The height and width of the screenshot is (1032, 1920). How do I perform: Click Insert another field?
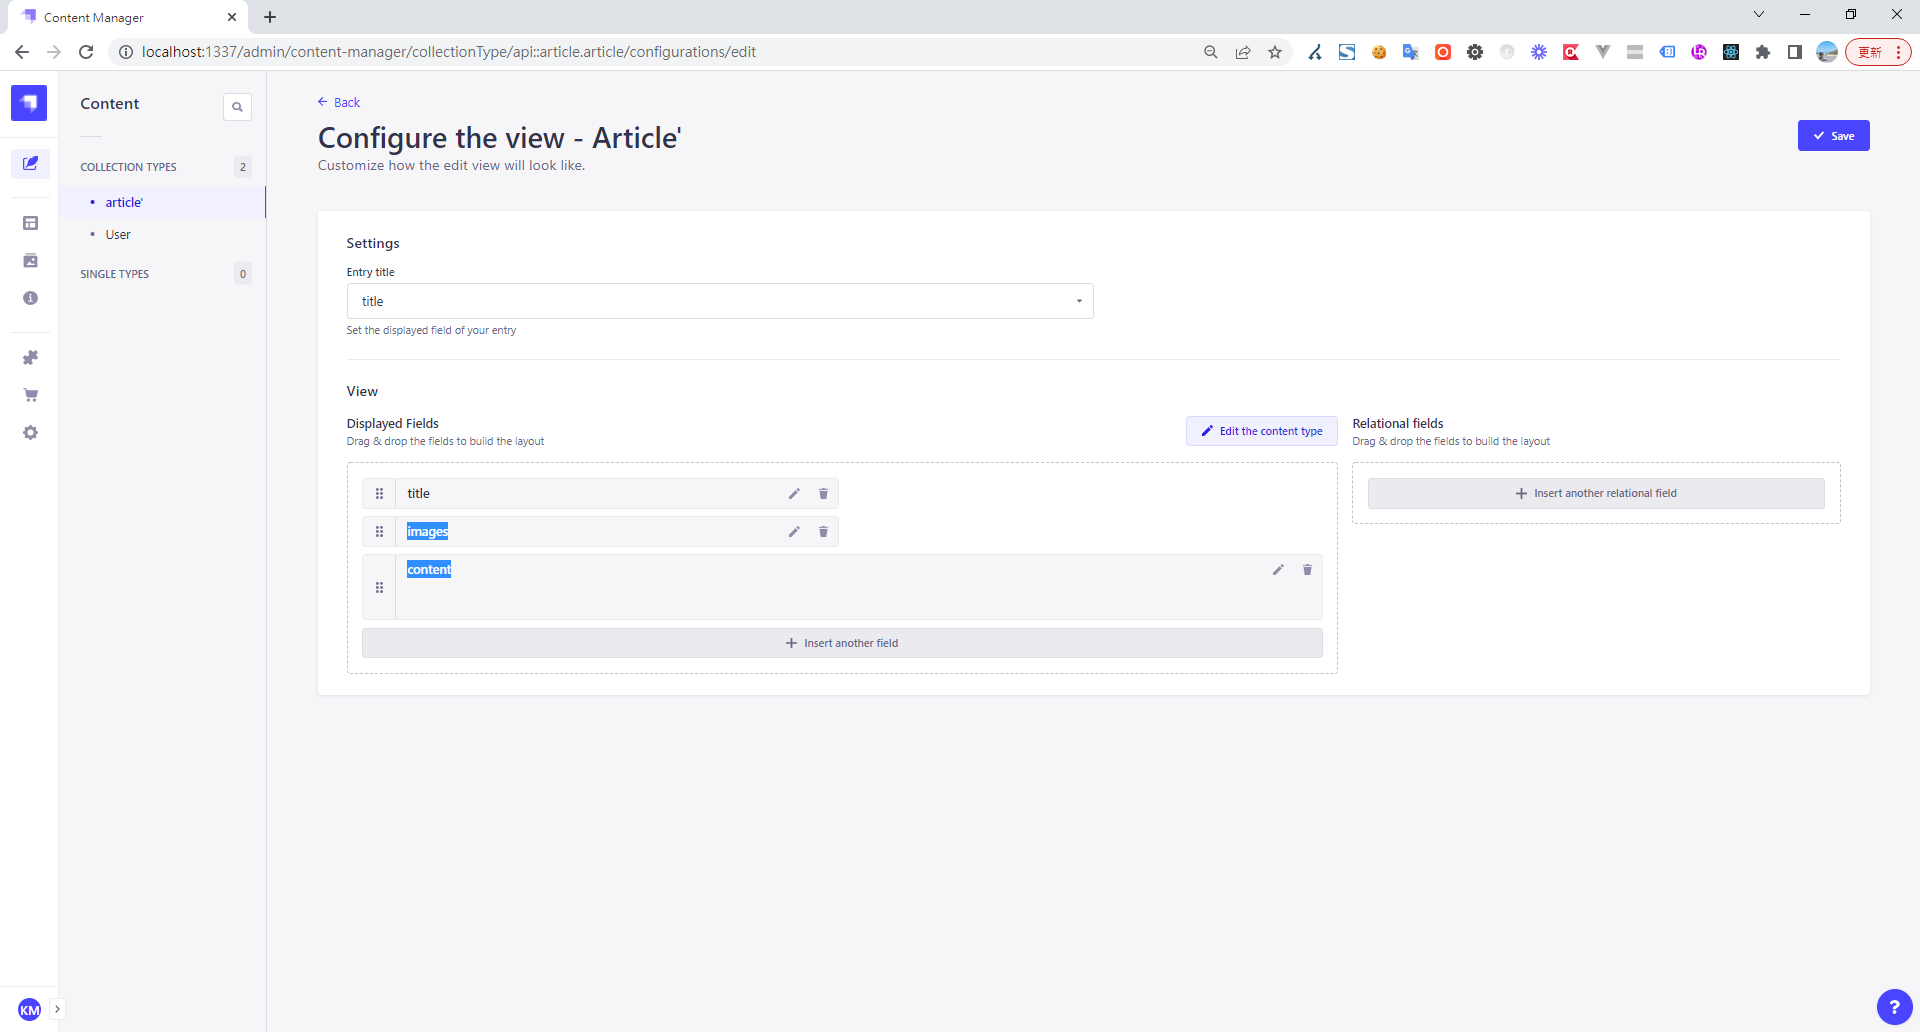click(842, 643)
